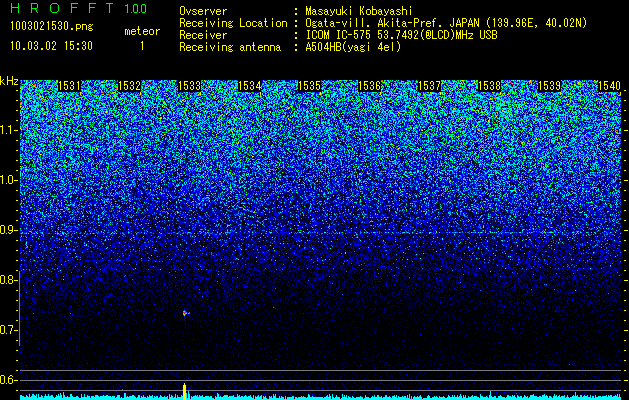The image size is (629, 400).
Task: Select the A504HB(yagi 4el) antenna text
Action: 353,47
